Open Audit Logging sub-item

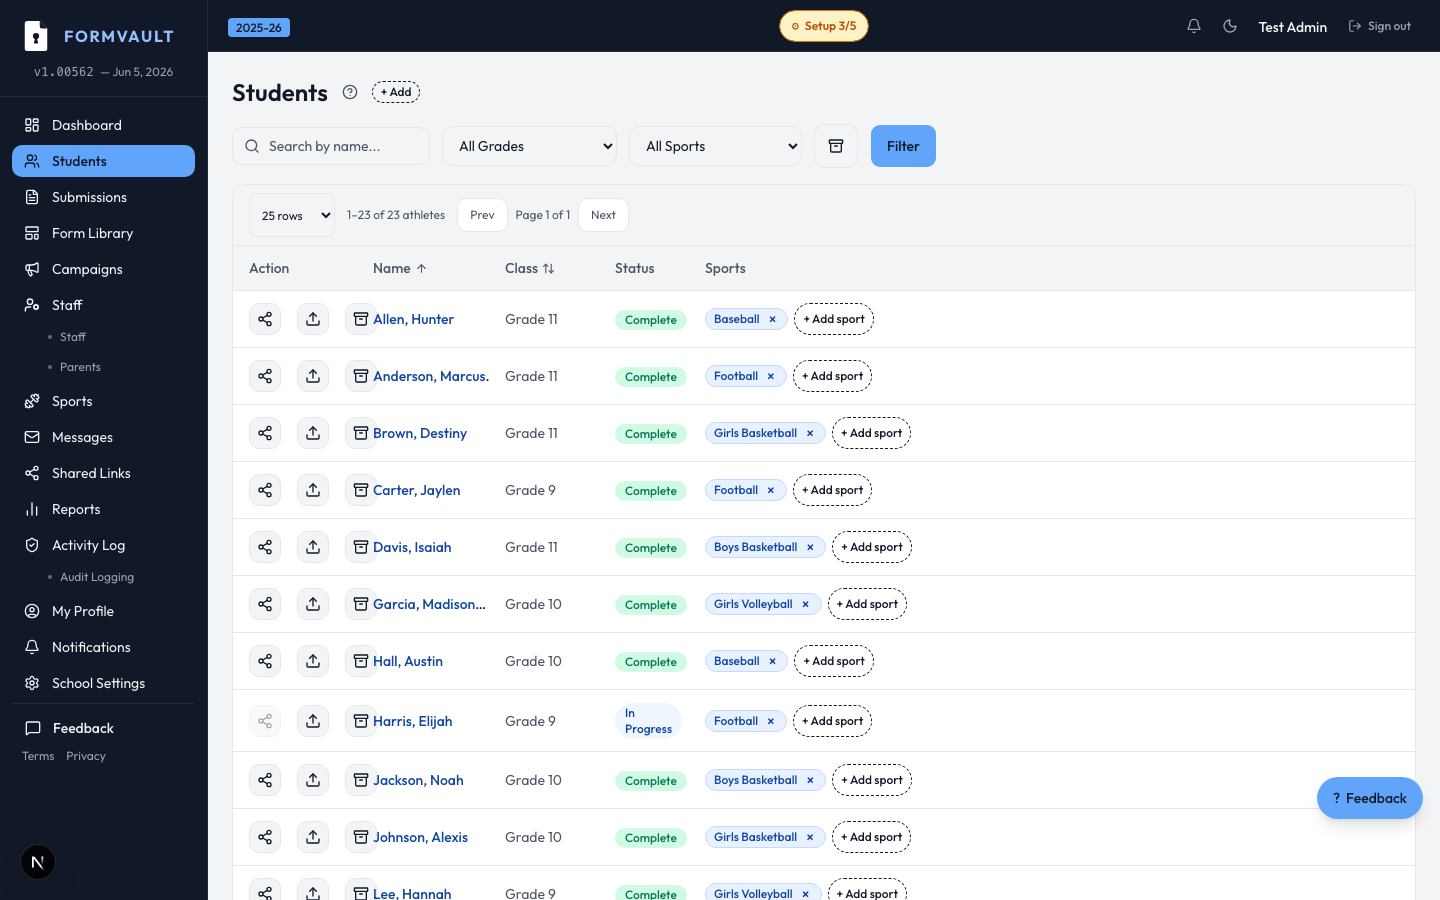(x=97, y=577)
